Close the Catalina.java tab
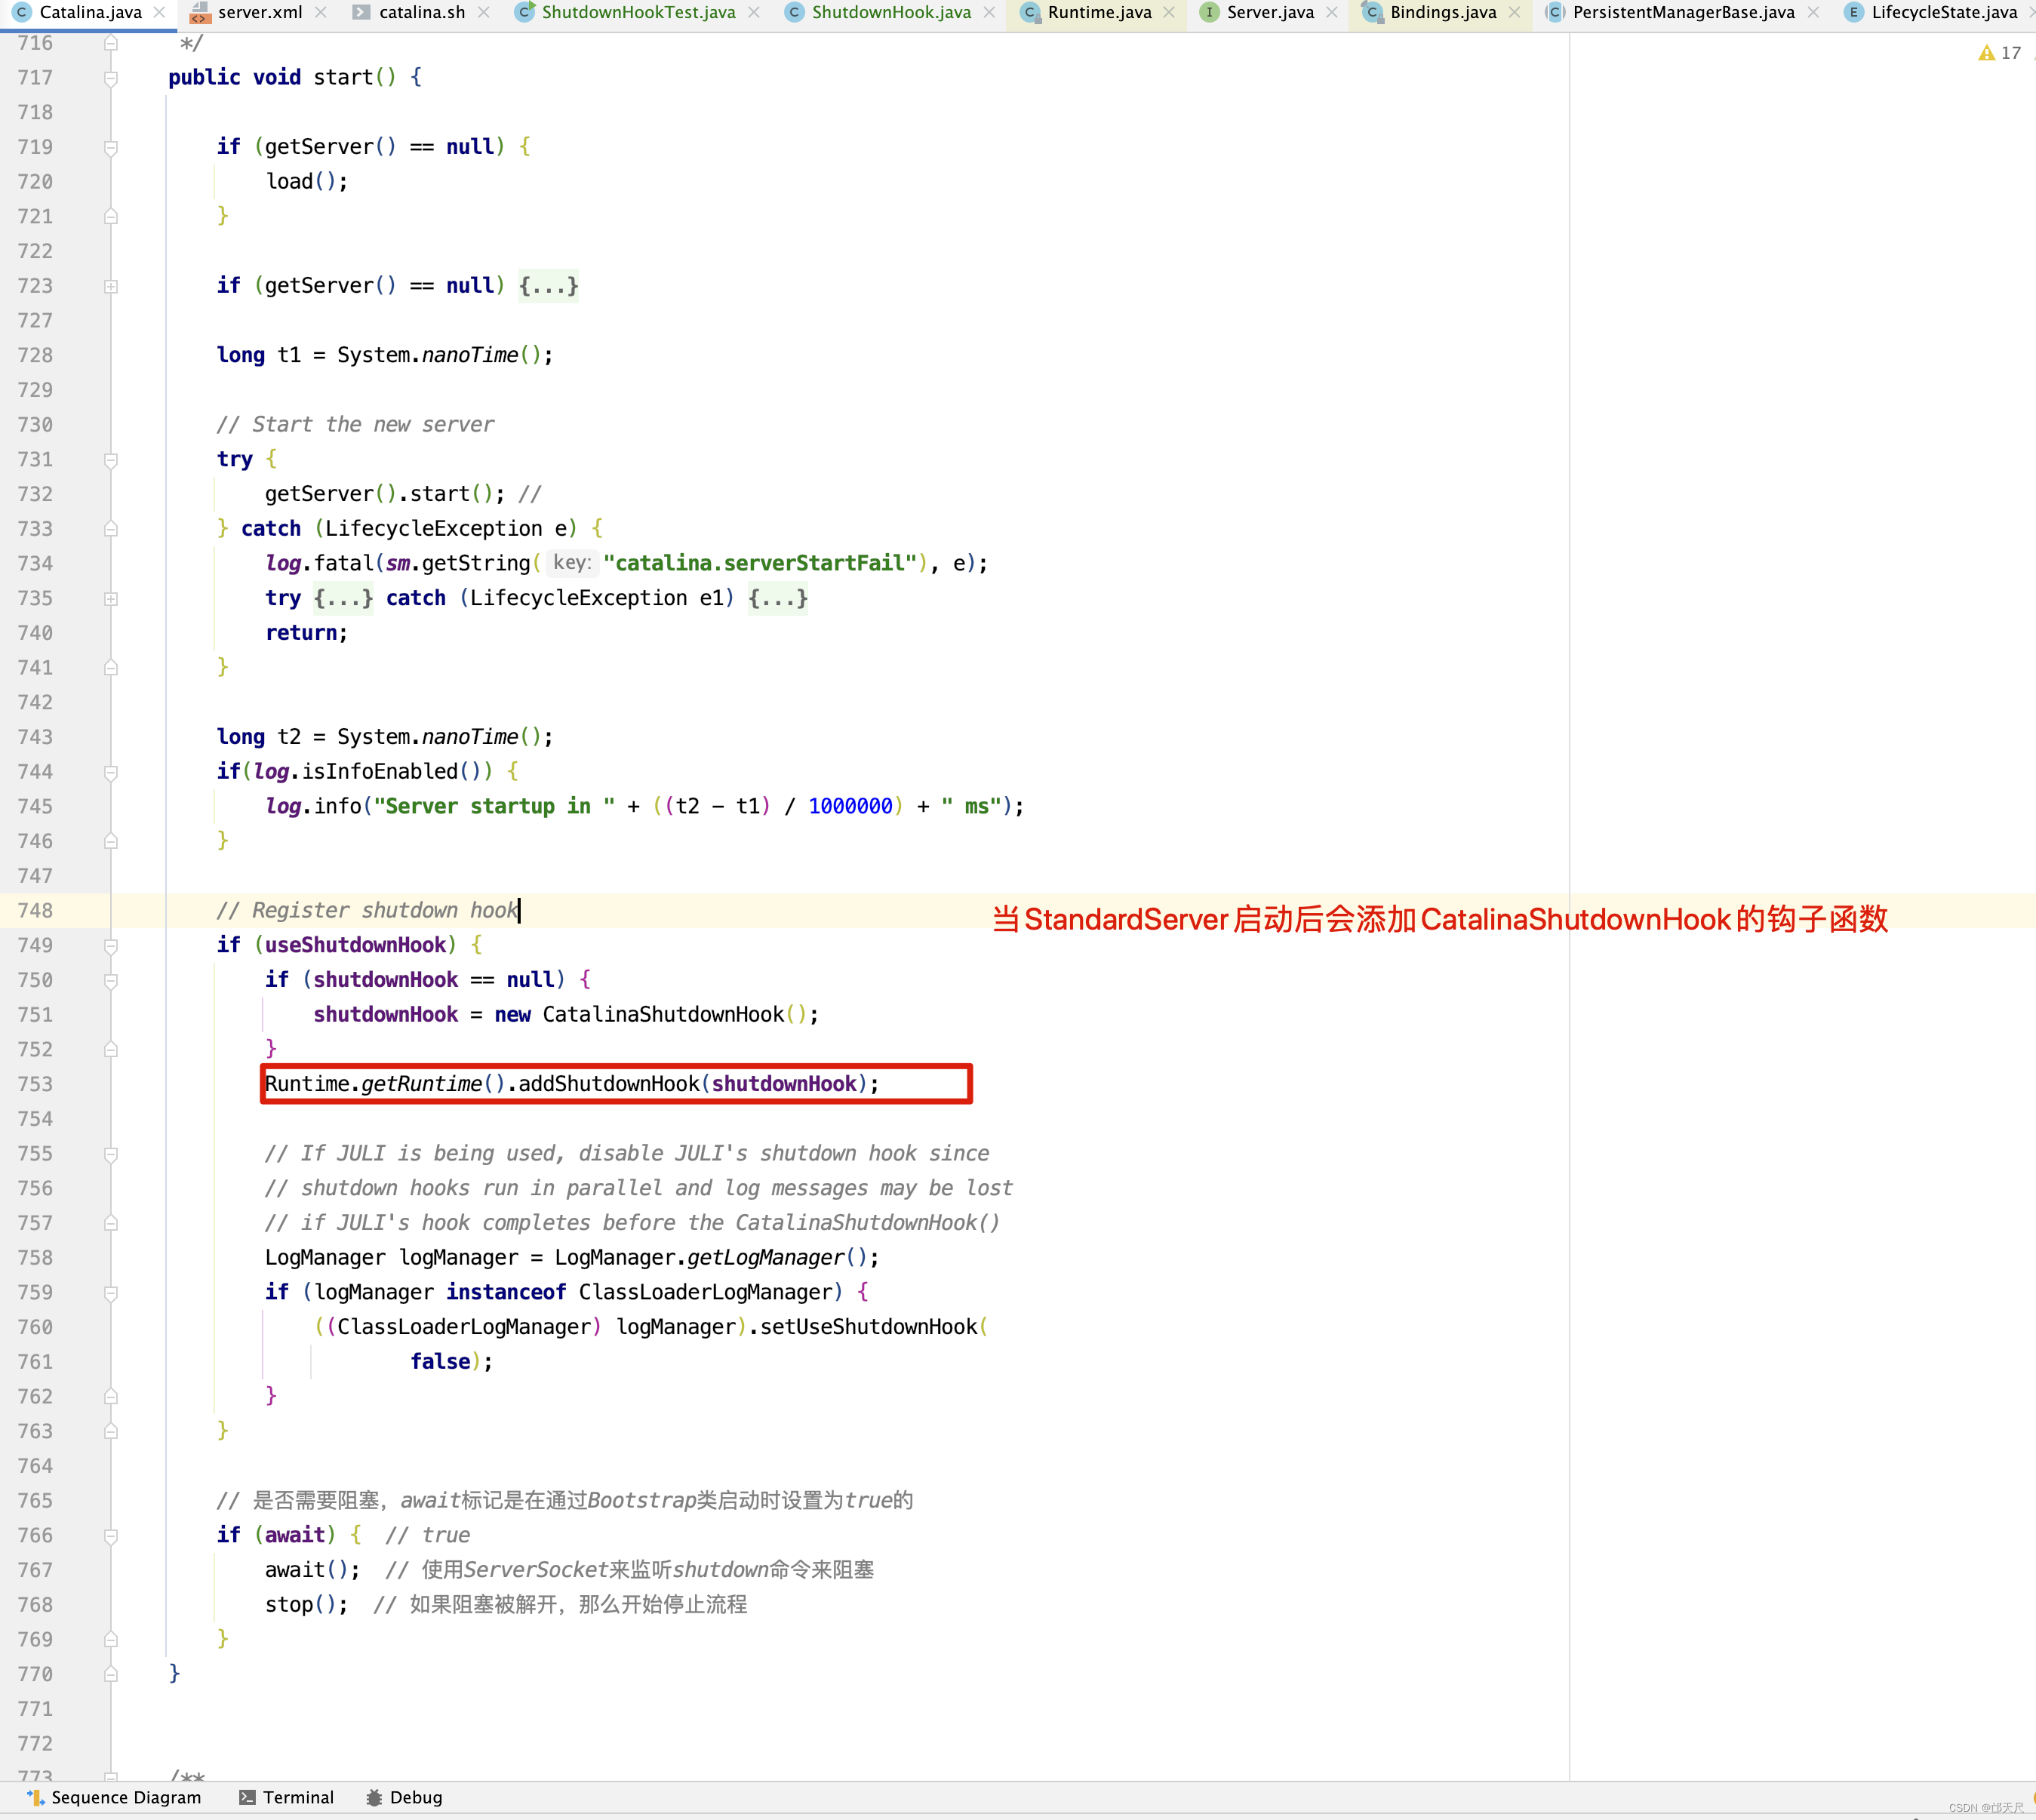The height and width of the screenshot is (1820, 2036). pos(159,12)
